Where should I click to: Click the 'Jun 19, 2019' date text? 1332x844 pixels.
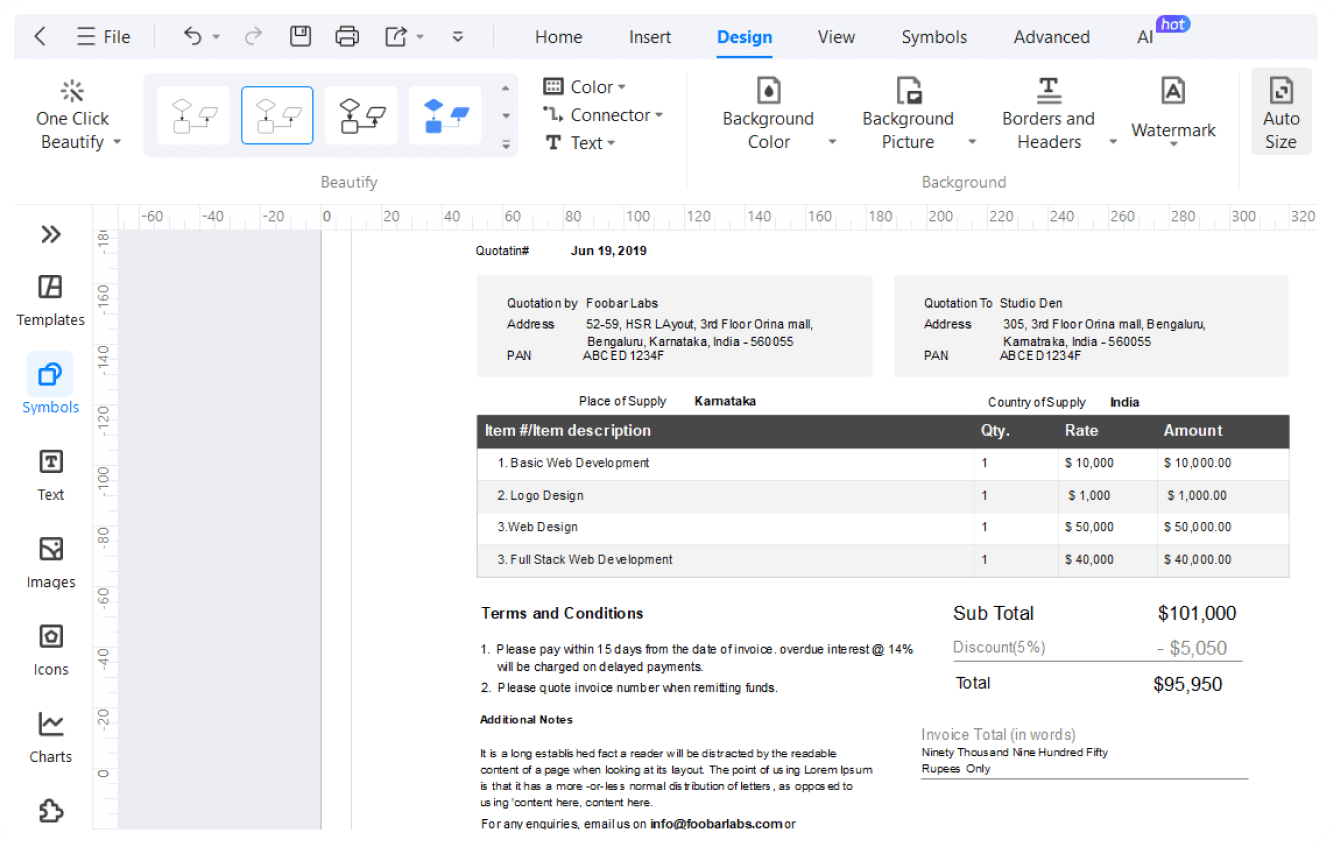(609, 251)
